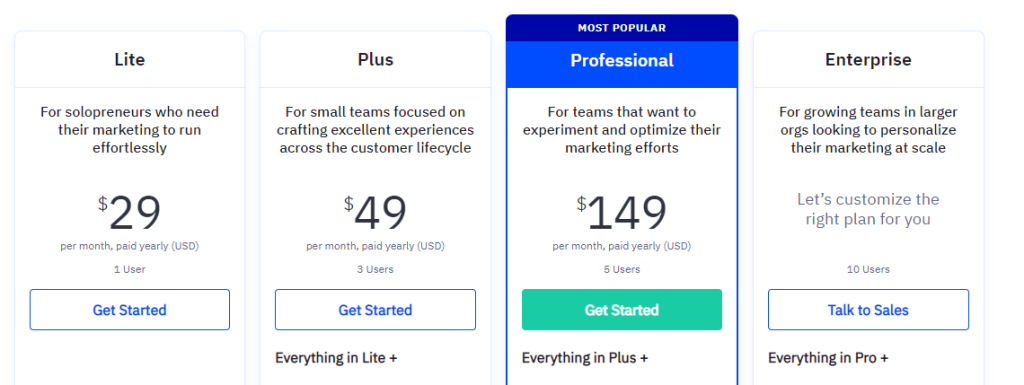Click the "10 Users" label
The image size is (1024, 385).
(868, 269)
